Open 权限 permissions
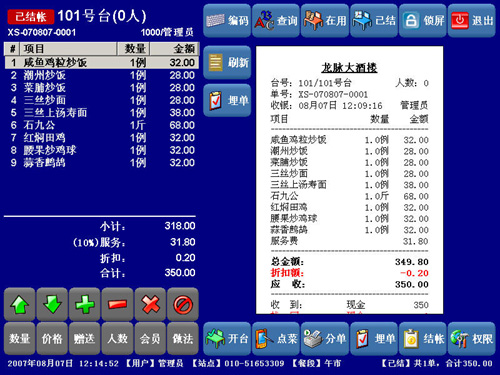 click(x=472, y=339)
